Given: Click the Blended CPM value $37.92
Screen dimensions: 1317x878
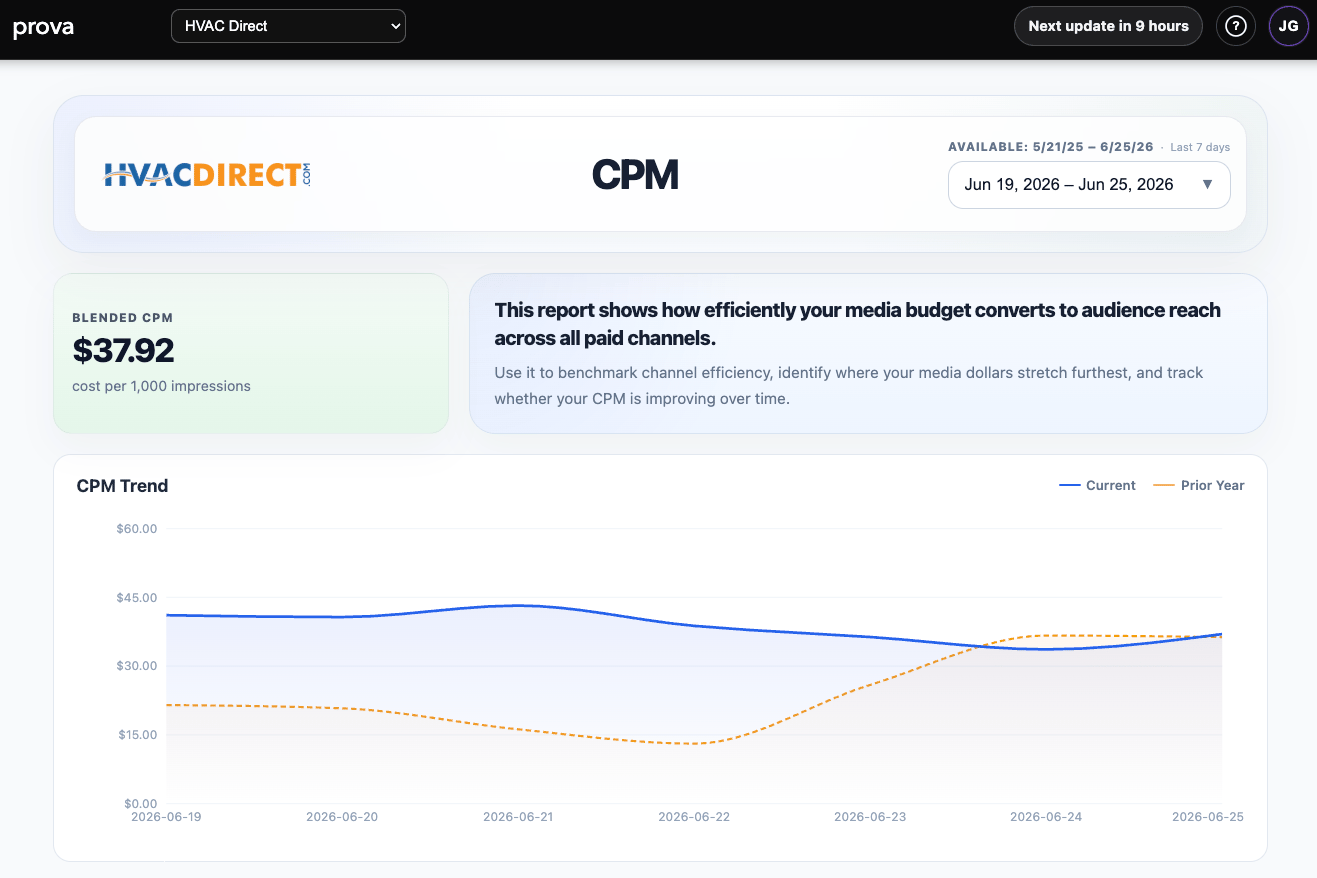Looking at the screenshot, I should [x=123, y=350].
